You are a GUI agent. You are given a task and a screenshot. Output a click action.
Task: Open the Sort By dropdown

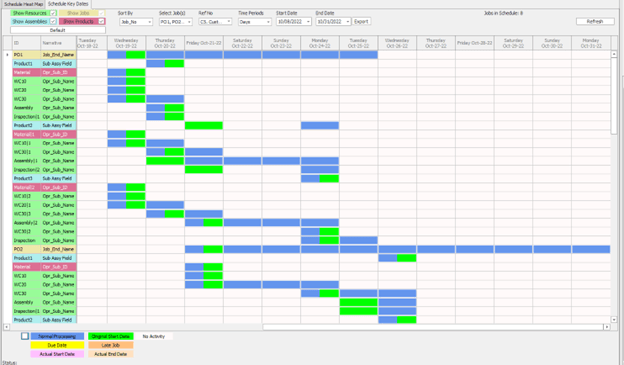[149, 22]
